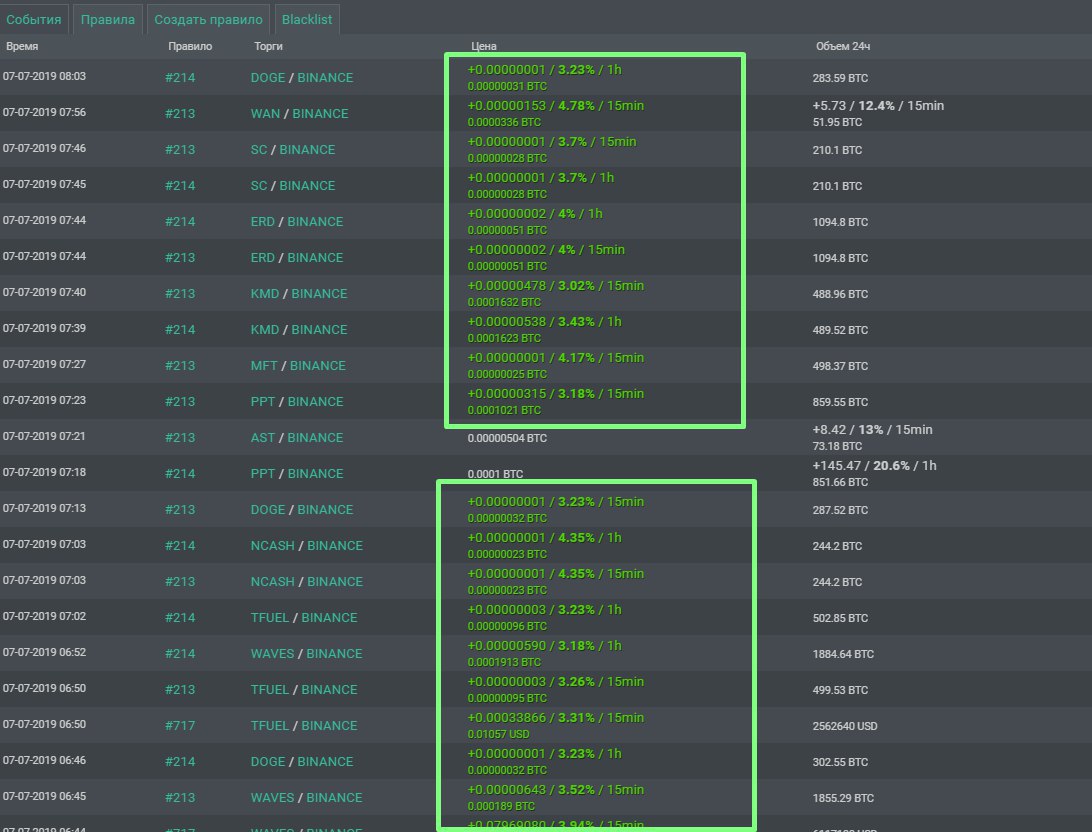The width and height of the screenshot is (1092, 832).
Task: Open TFUEL link in the 07:02 row
Action: [x=270, y=618]
